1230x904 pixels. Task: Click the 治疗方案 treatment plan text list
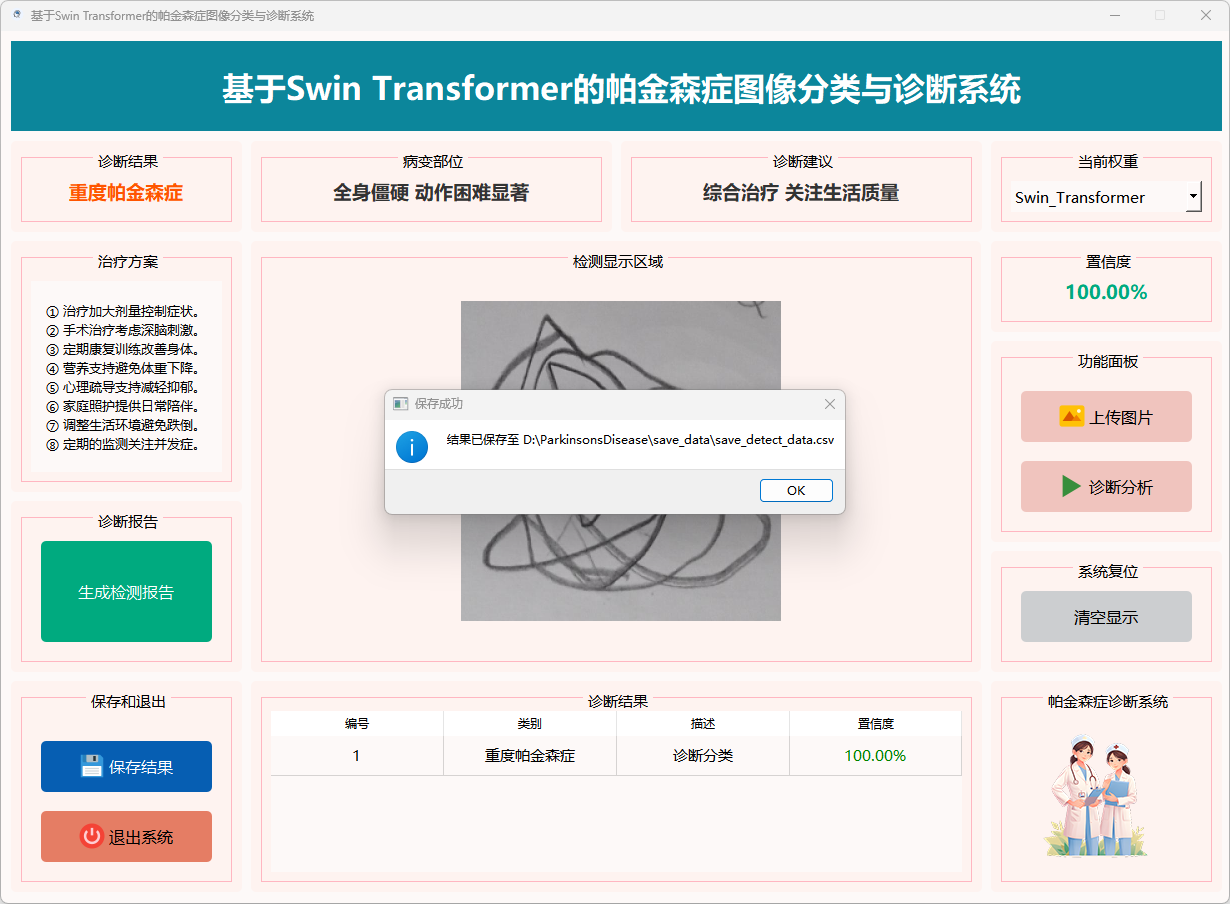pos(126,378)
